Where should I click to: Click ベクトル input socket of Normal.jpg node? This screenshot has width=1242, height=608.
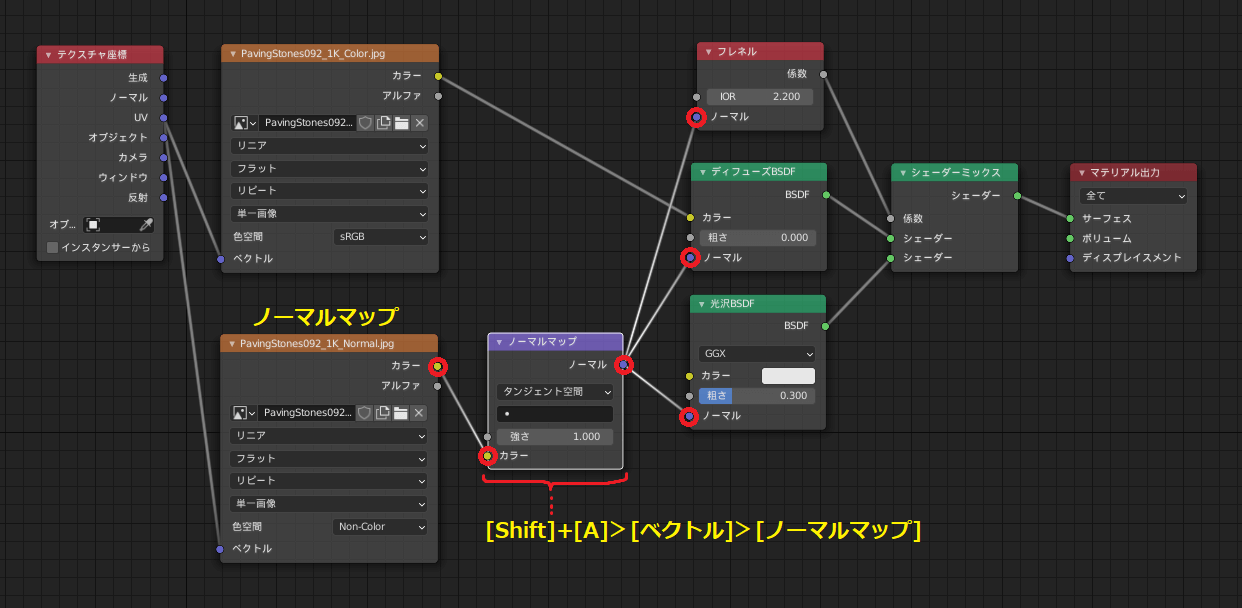click(x=221, y=549)
